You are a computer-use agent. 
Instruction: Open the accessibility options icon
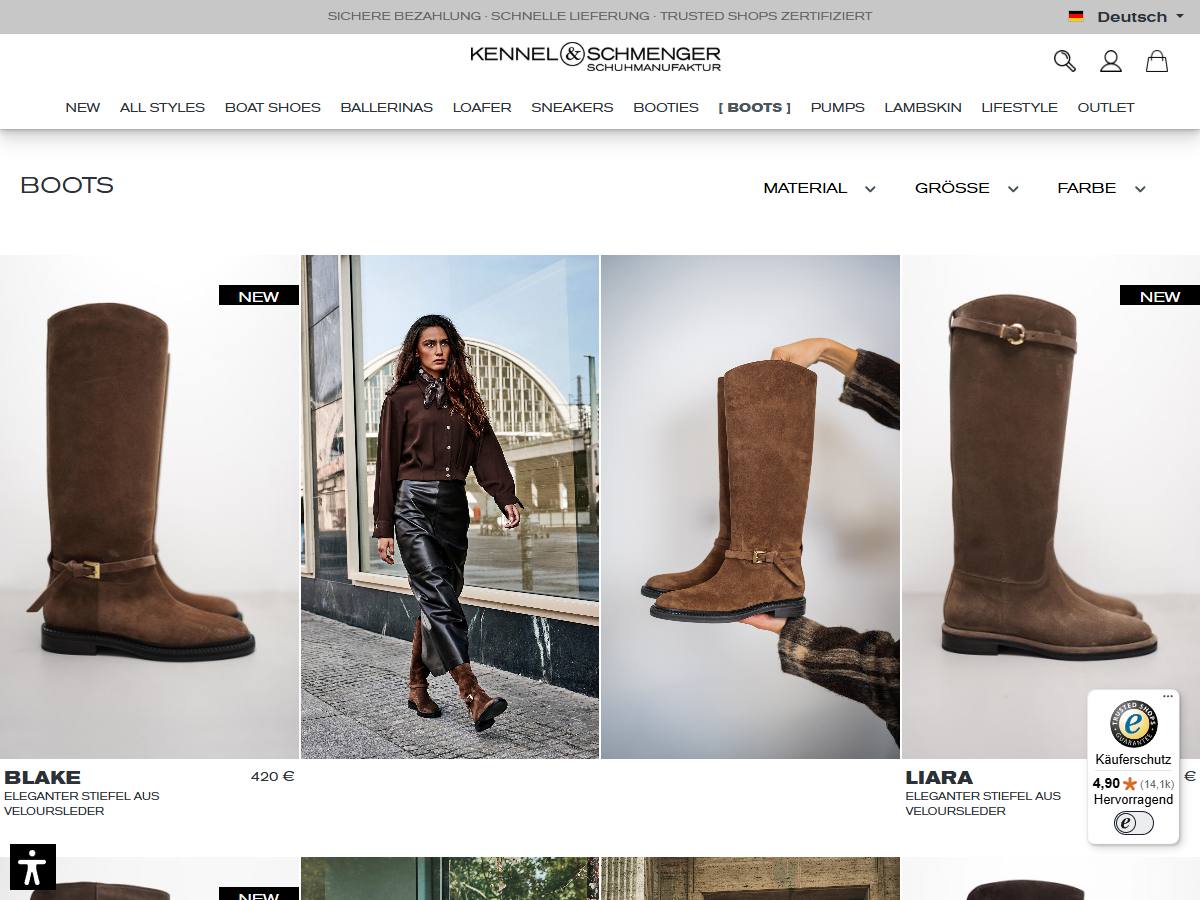(33, 867)
